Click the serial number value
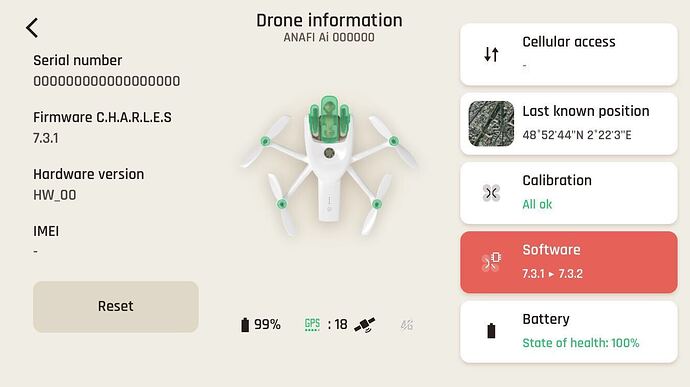This screenshot has height=387, width=690. coord(106,81)
